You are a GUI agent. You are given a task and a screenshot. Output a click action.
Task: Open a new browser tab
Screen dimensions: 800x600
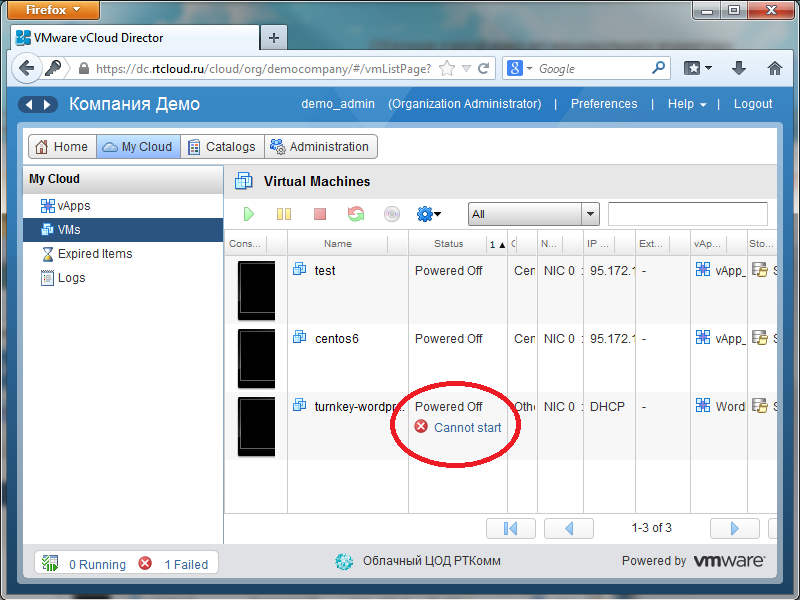point(274,38)
